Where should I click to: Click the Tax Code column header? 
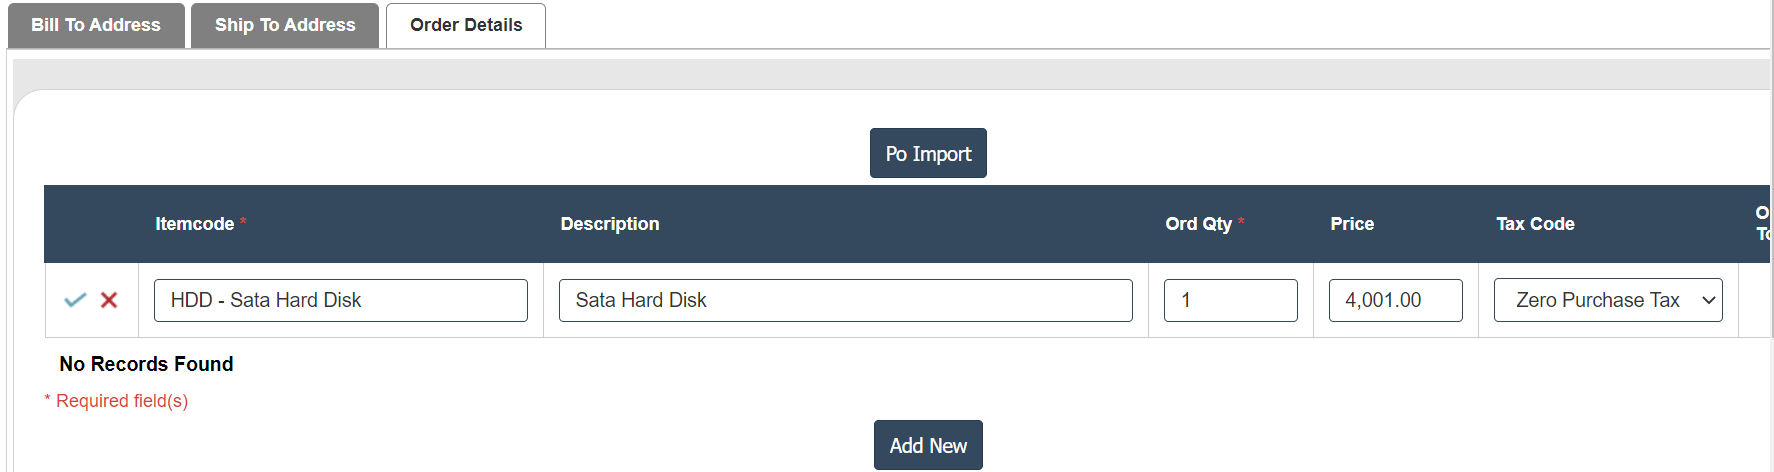[x=1535, y=224]
